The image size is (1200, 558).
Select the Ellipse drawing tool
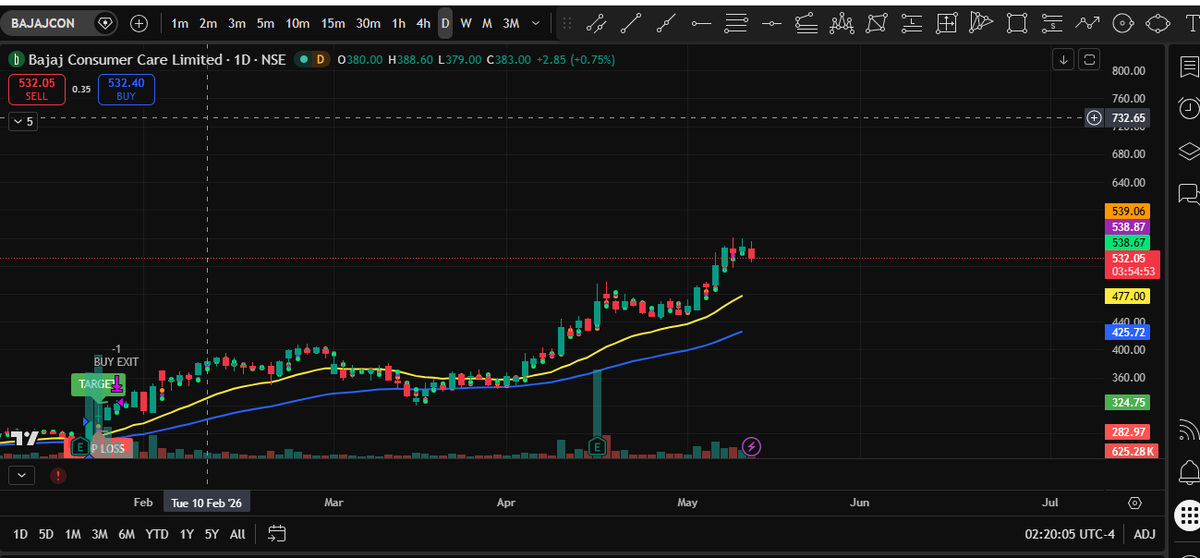[1158, 23]
